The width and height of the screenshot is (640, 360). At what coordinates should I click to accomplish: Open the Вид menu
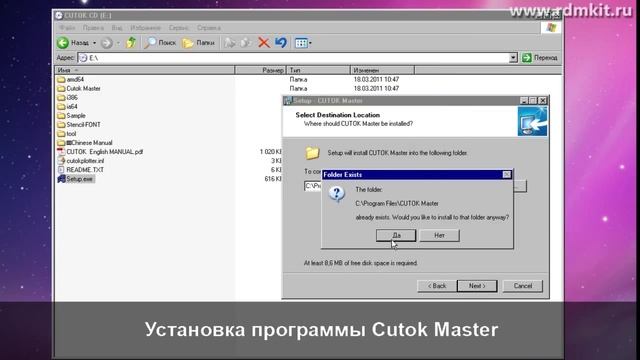pos(117,28)
